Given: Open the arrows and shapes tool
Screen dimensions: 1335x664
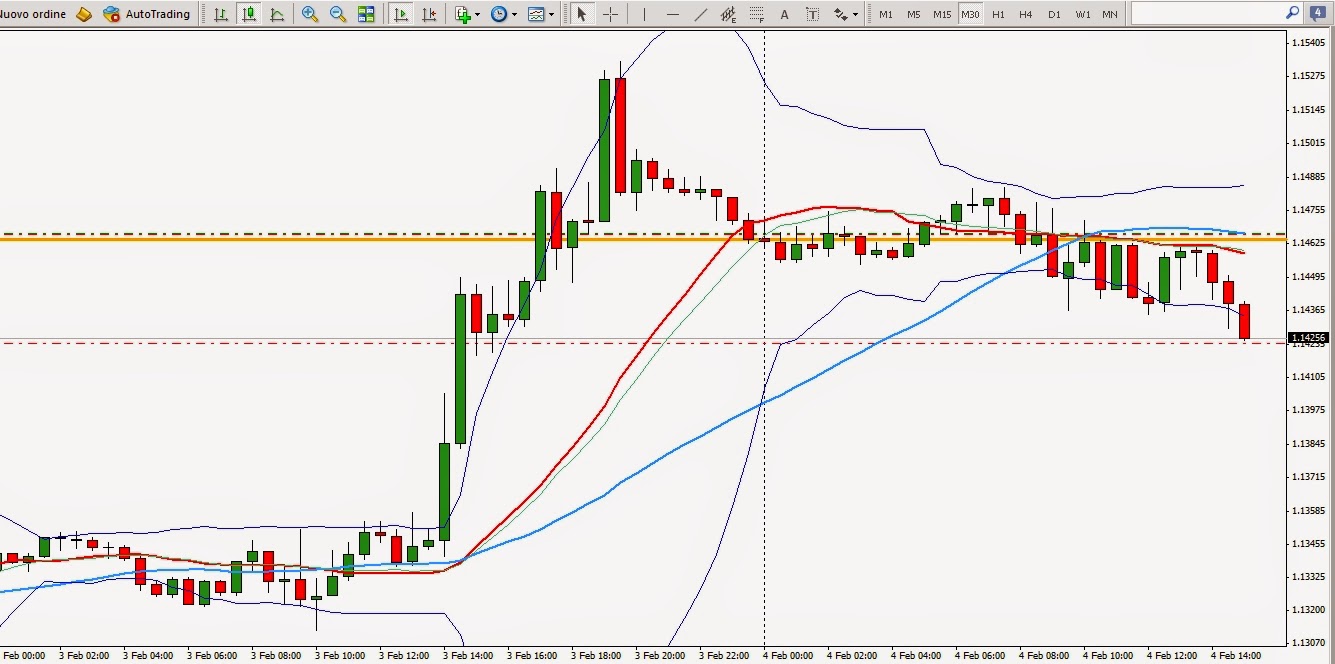Looking at the screenshot, I should pos(840,14).
